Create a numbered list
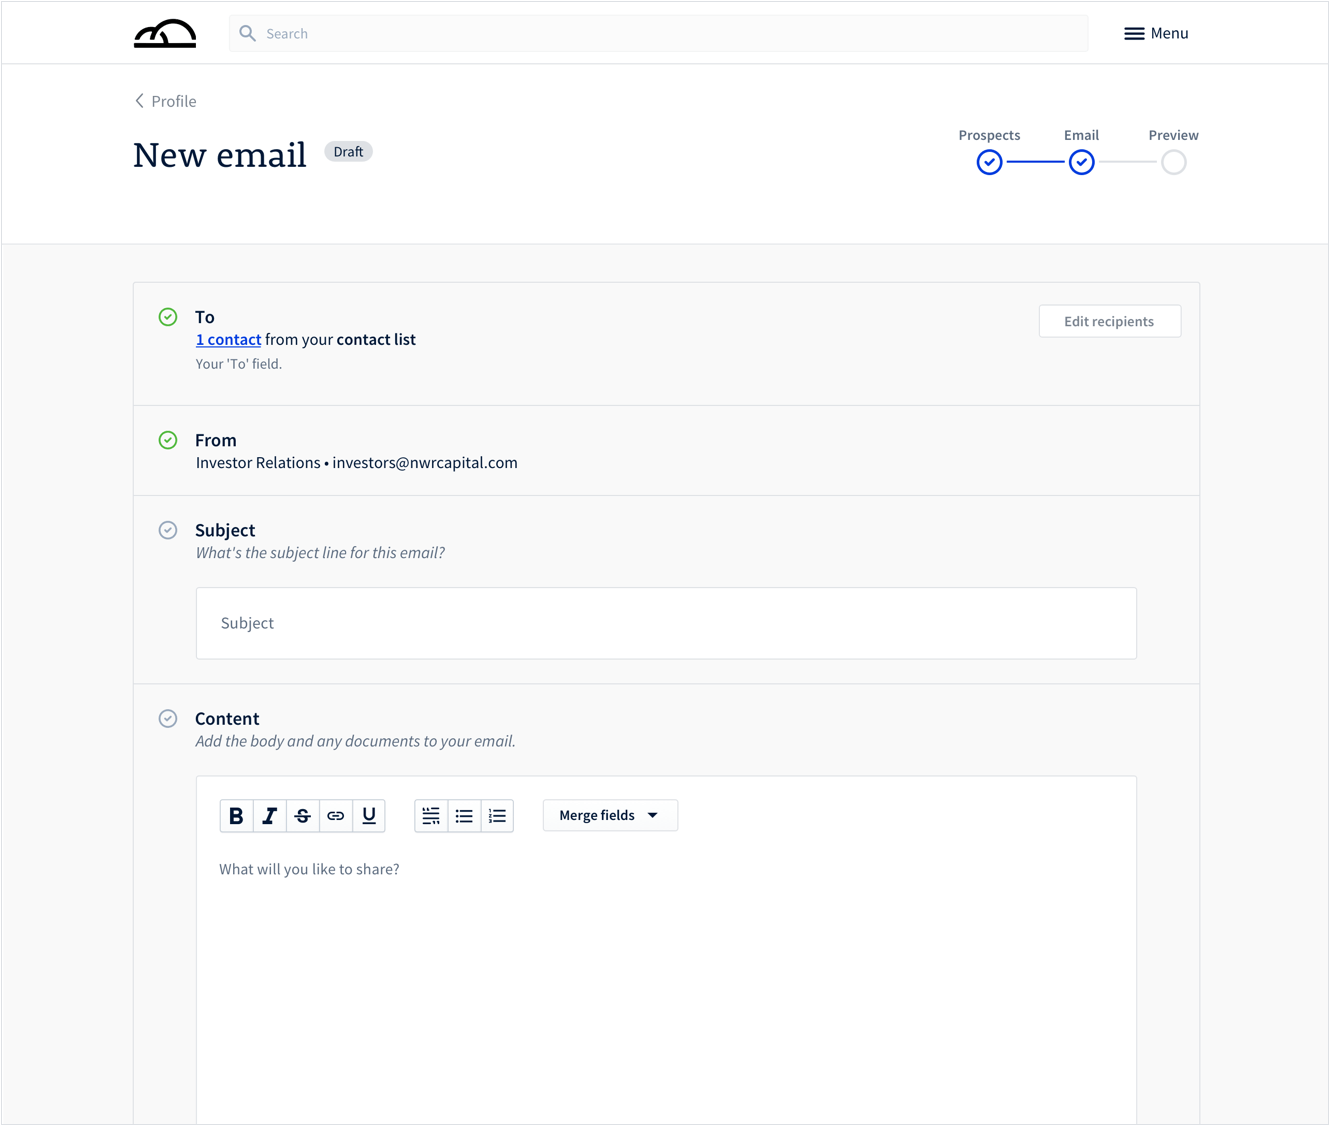1330x1126 pixels. tap(497, 816)
